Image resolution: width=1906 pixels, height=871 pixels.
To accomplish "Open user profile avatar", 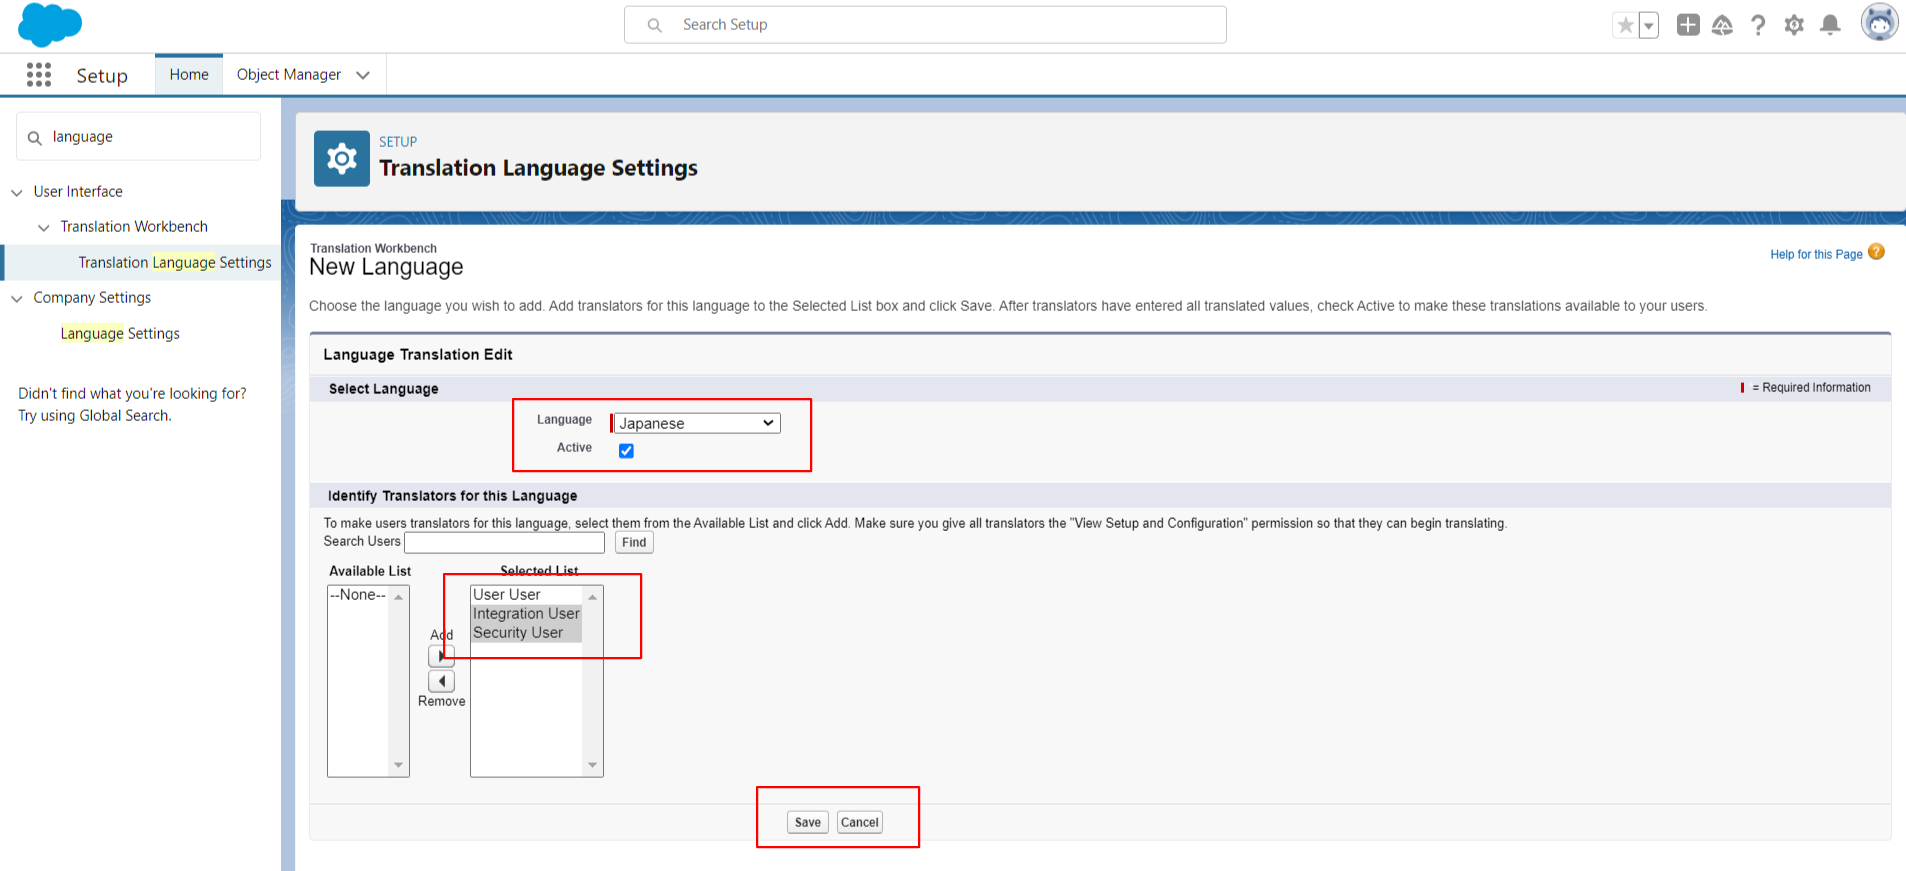I will [1879, 22].
